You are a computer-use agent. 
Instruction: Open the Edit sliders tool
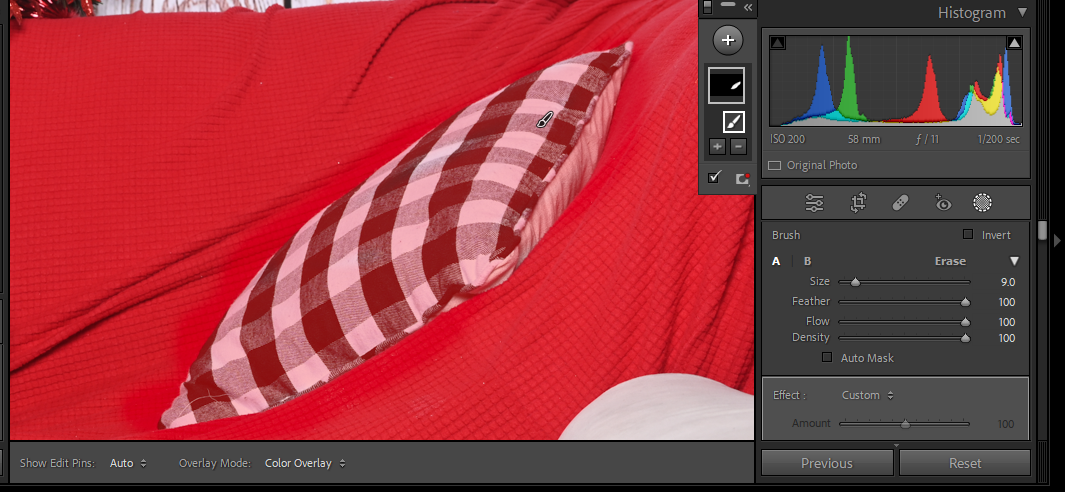tap(814, 203)
